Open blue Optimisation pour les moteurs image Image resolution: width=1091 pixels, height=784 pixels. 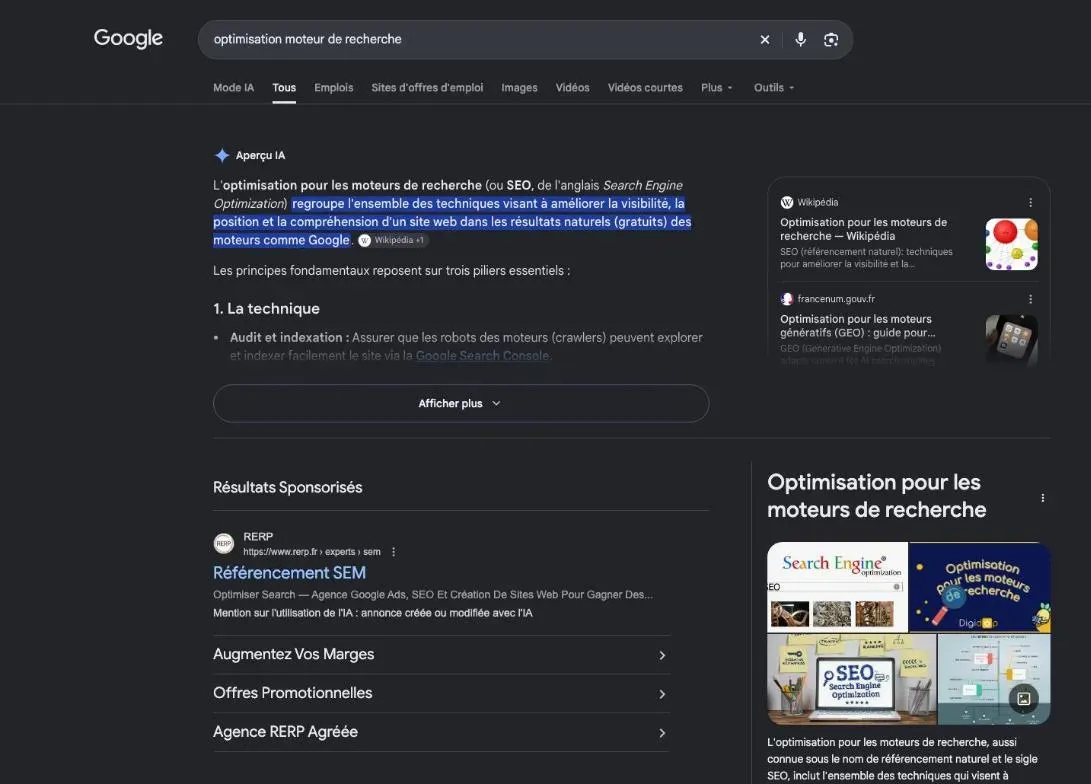(980, 587)
